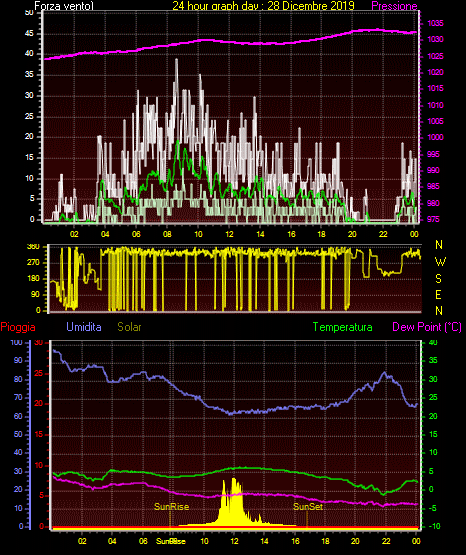
Task: Click the "1000" pressure axis value
Action: click(x=435, y=137)
